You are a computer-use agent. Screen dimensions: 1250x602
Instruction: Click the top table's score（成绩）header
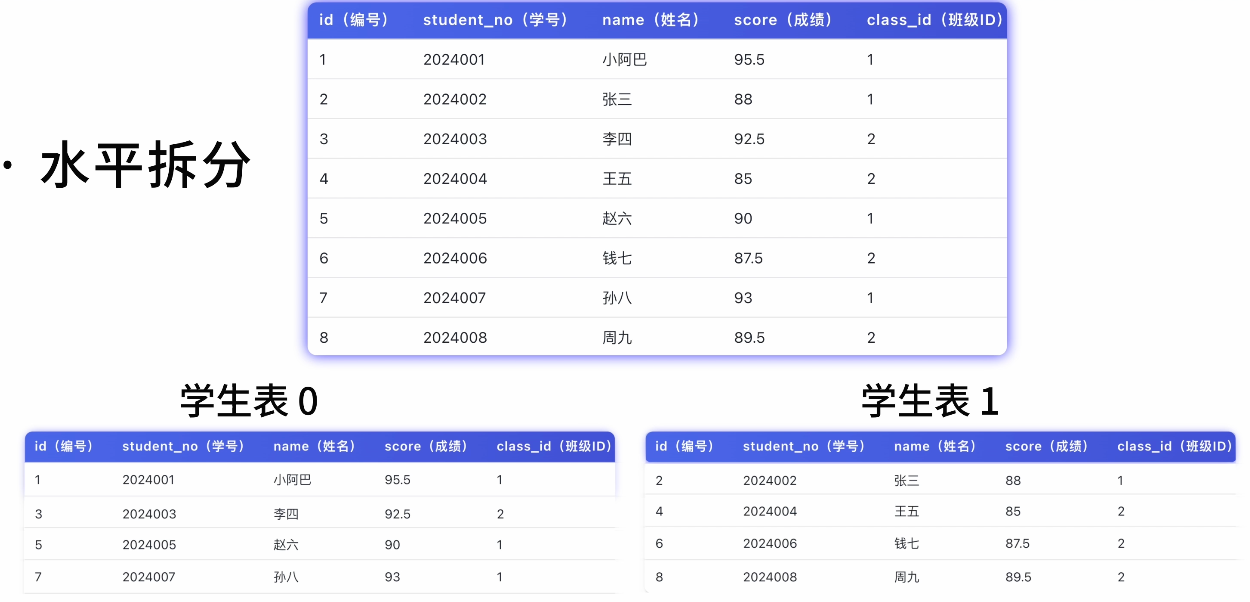[783, 20]
